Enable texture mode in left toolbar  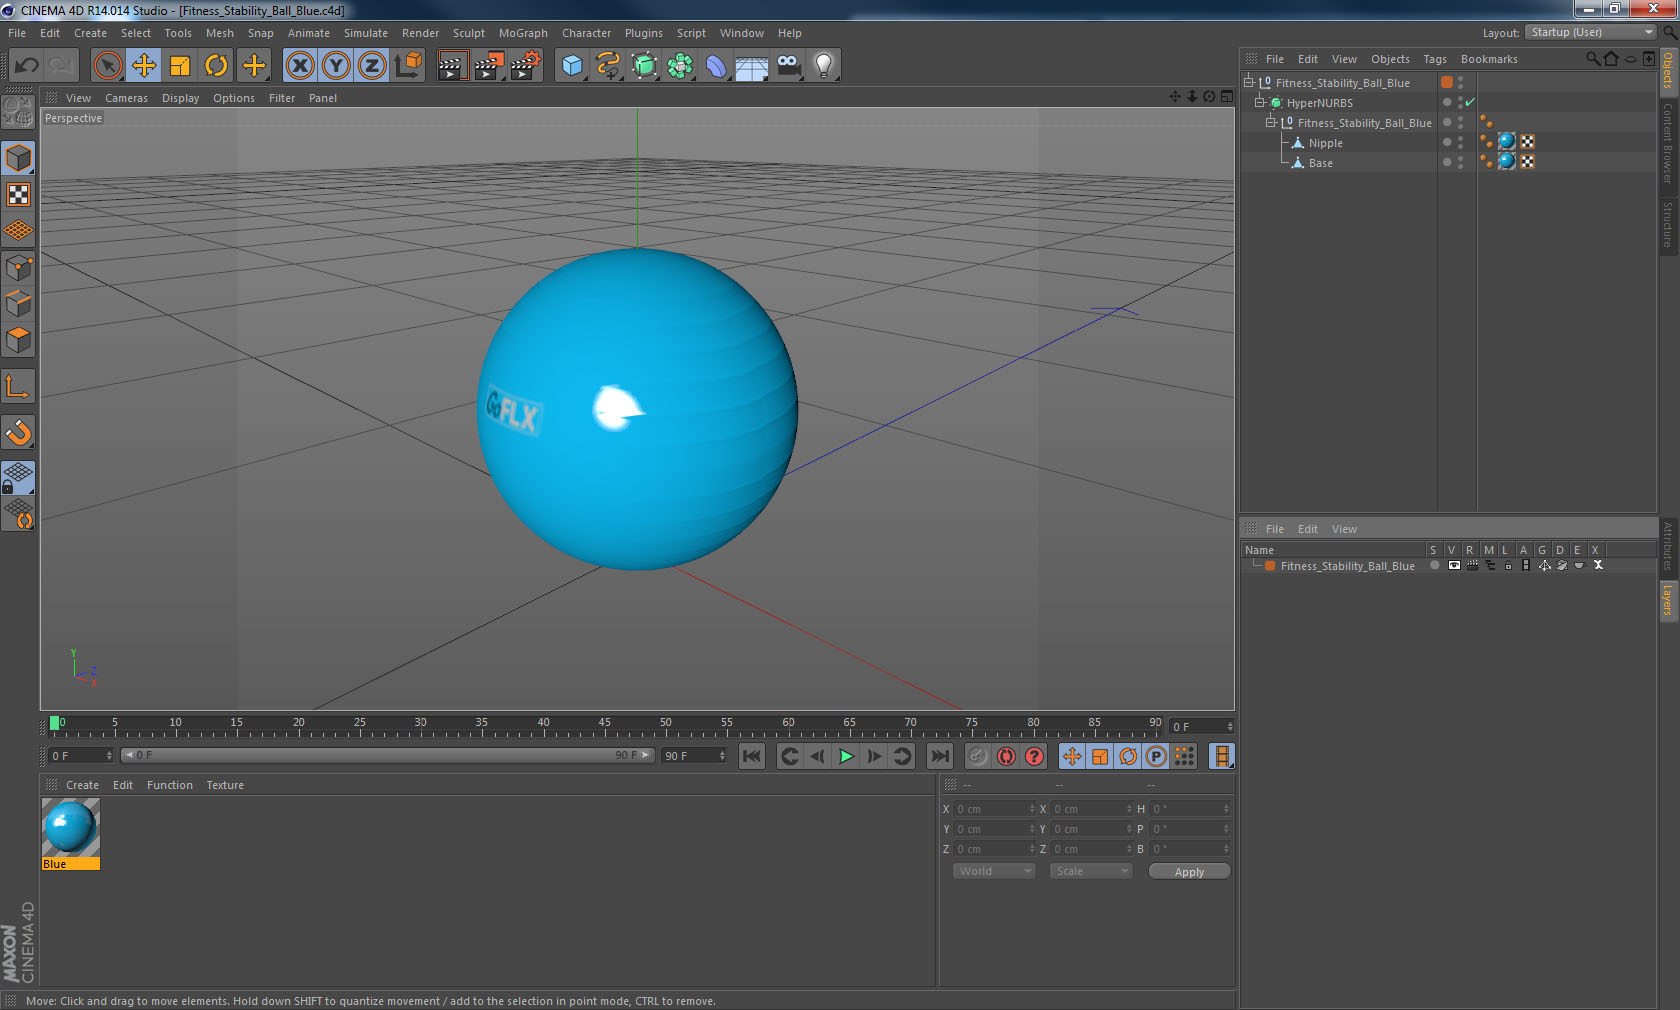pos(19,195)
